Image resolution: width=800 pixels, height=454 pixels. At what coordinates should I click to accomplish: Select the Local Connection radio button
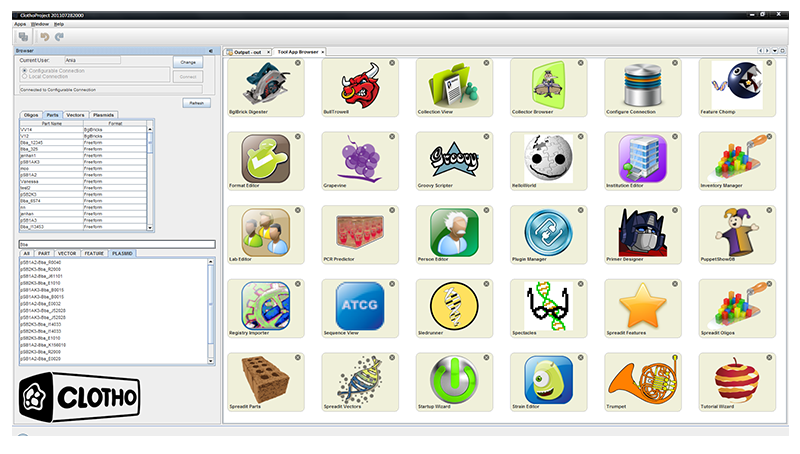click(x=24, y=77)
